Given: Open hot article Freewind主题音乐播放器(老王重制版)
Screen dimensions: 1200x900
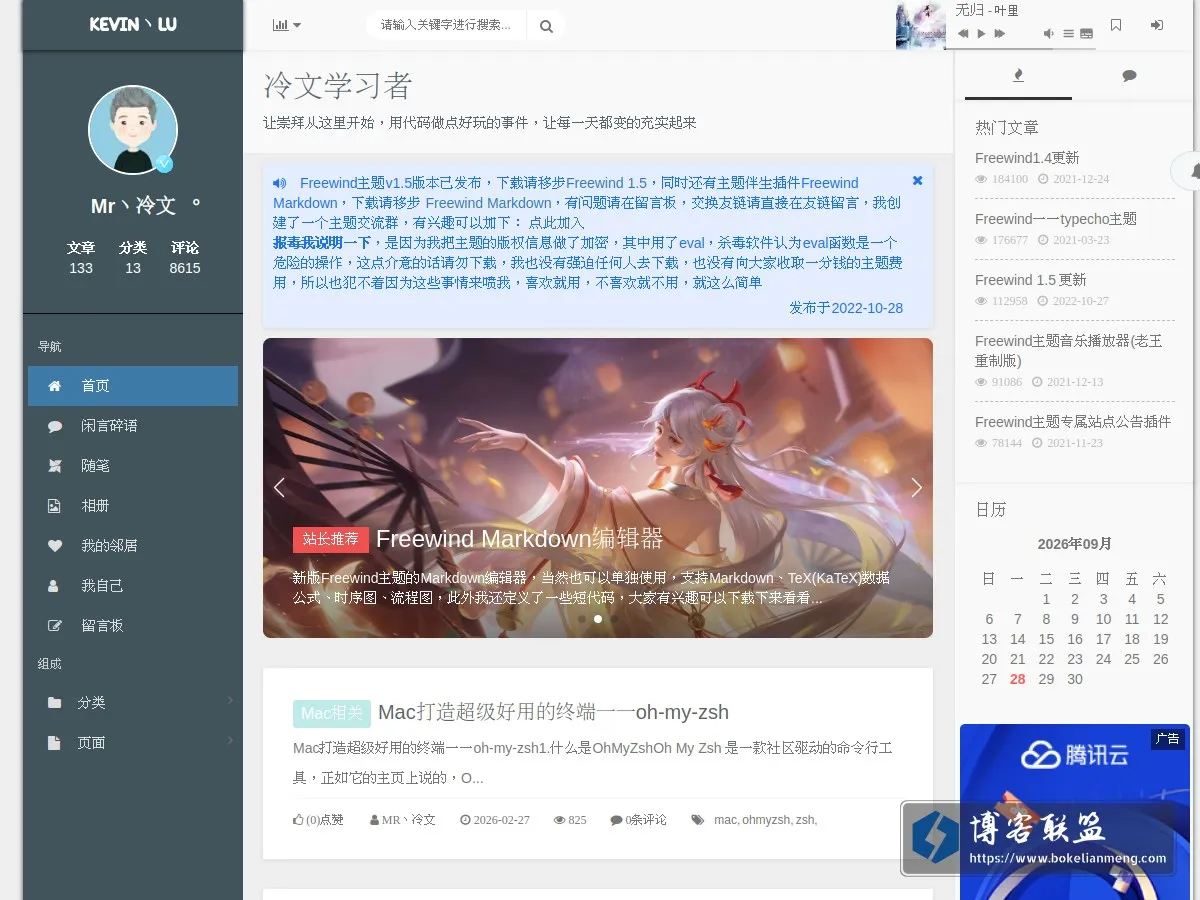Looking at the screenshot, I should tap(1068, 351).
